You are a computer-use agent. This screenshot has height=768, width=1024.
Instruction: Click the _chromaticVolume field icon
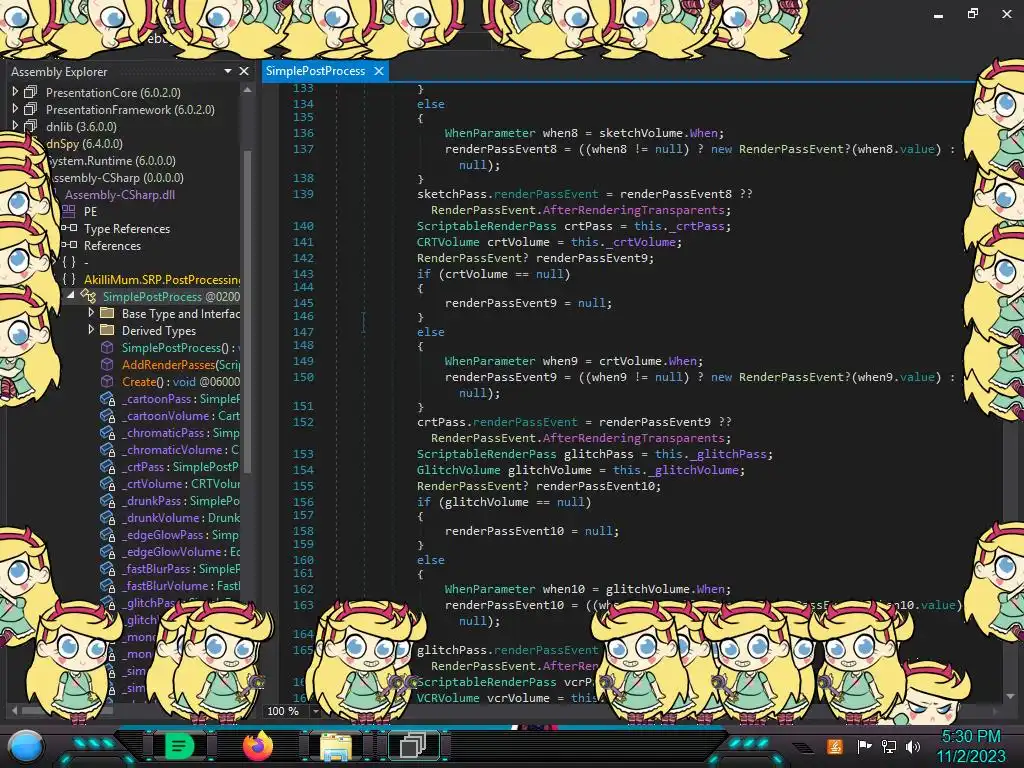point(107,449)
